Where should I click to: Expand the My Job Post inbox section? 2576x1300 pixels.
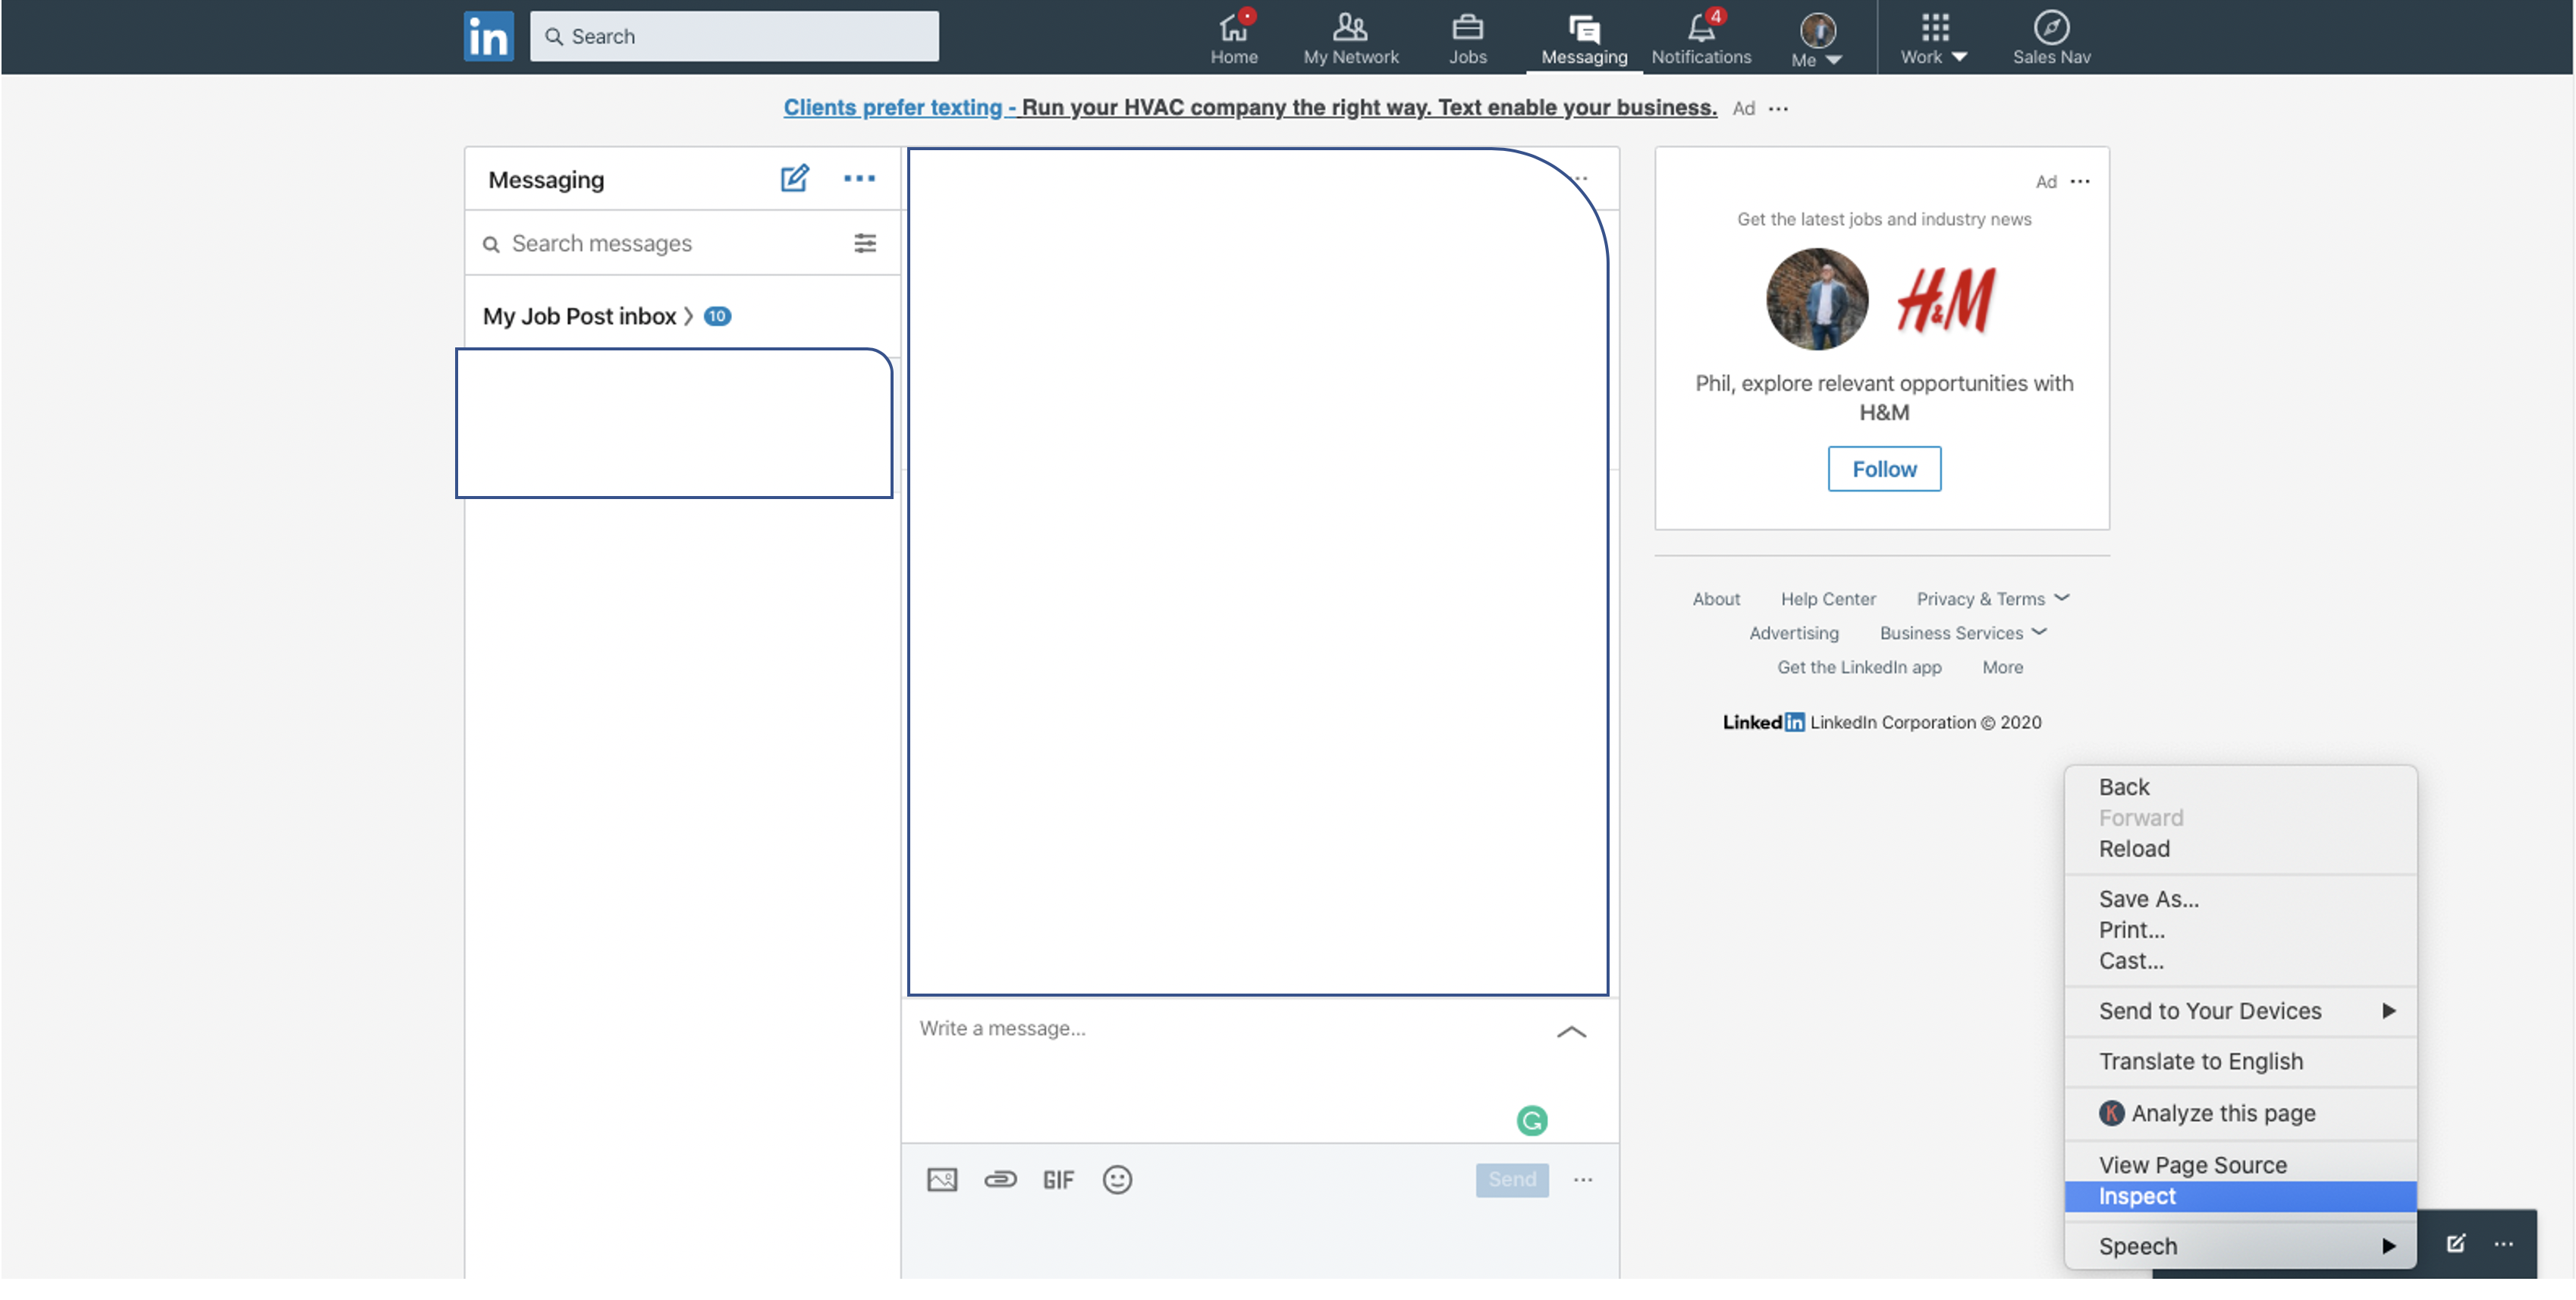pyautogui.click(x=688, y=315)
